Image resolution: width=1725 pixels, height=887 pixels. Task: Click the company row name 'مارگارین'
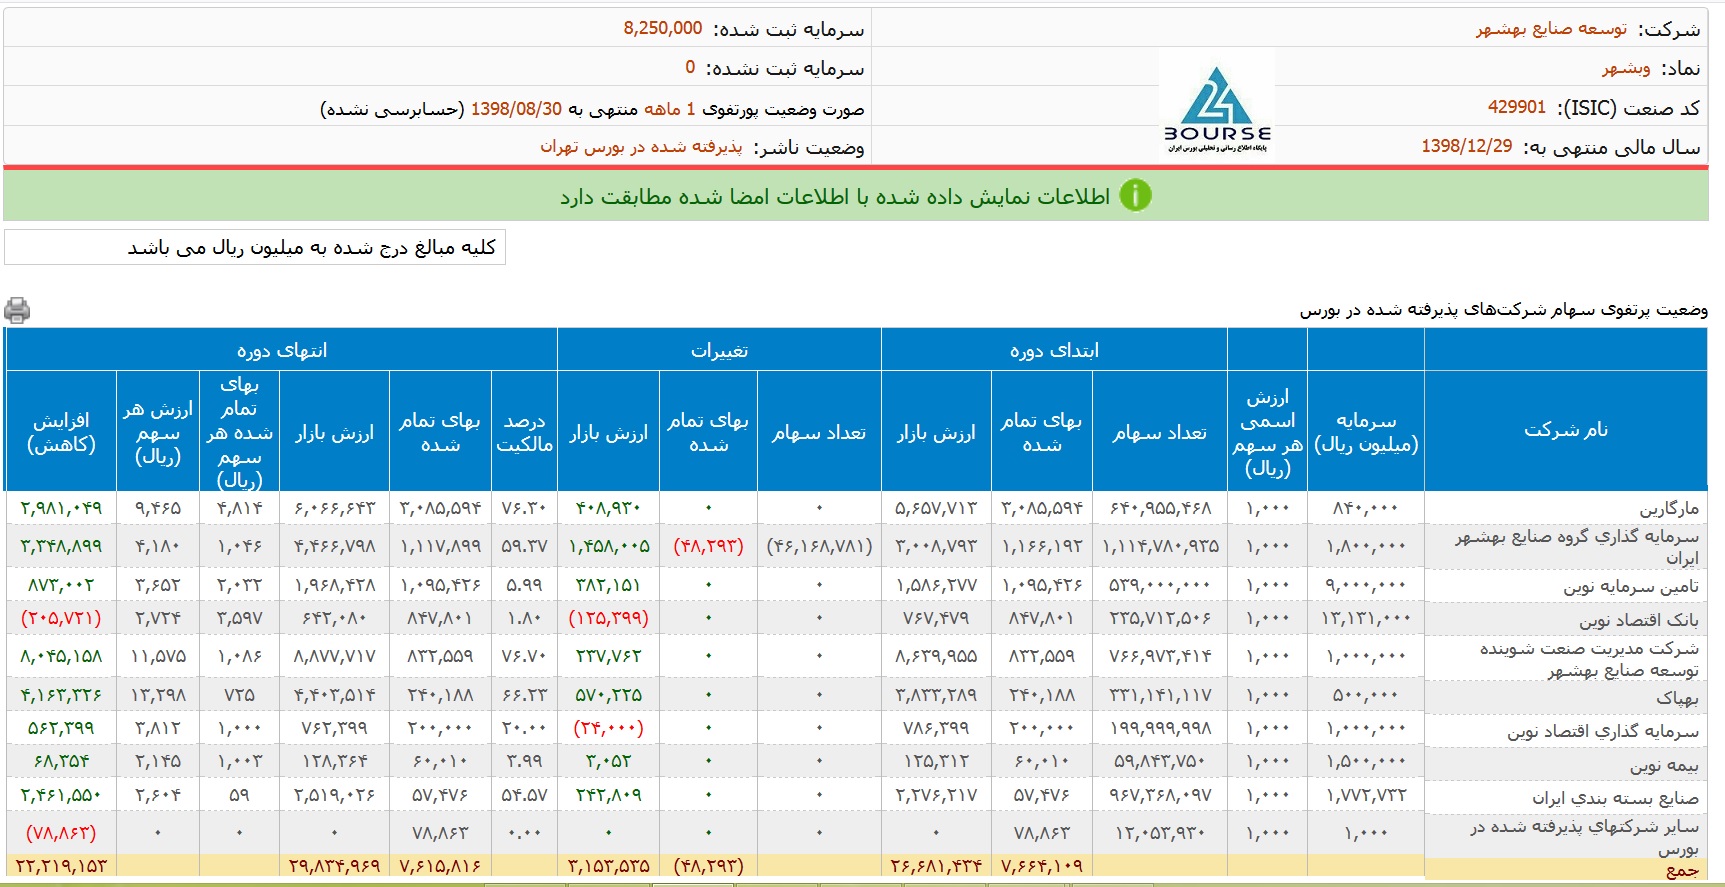click(x=1669, y=509)
